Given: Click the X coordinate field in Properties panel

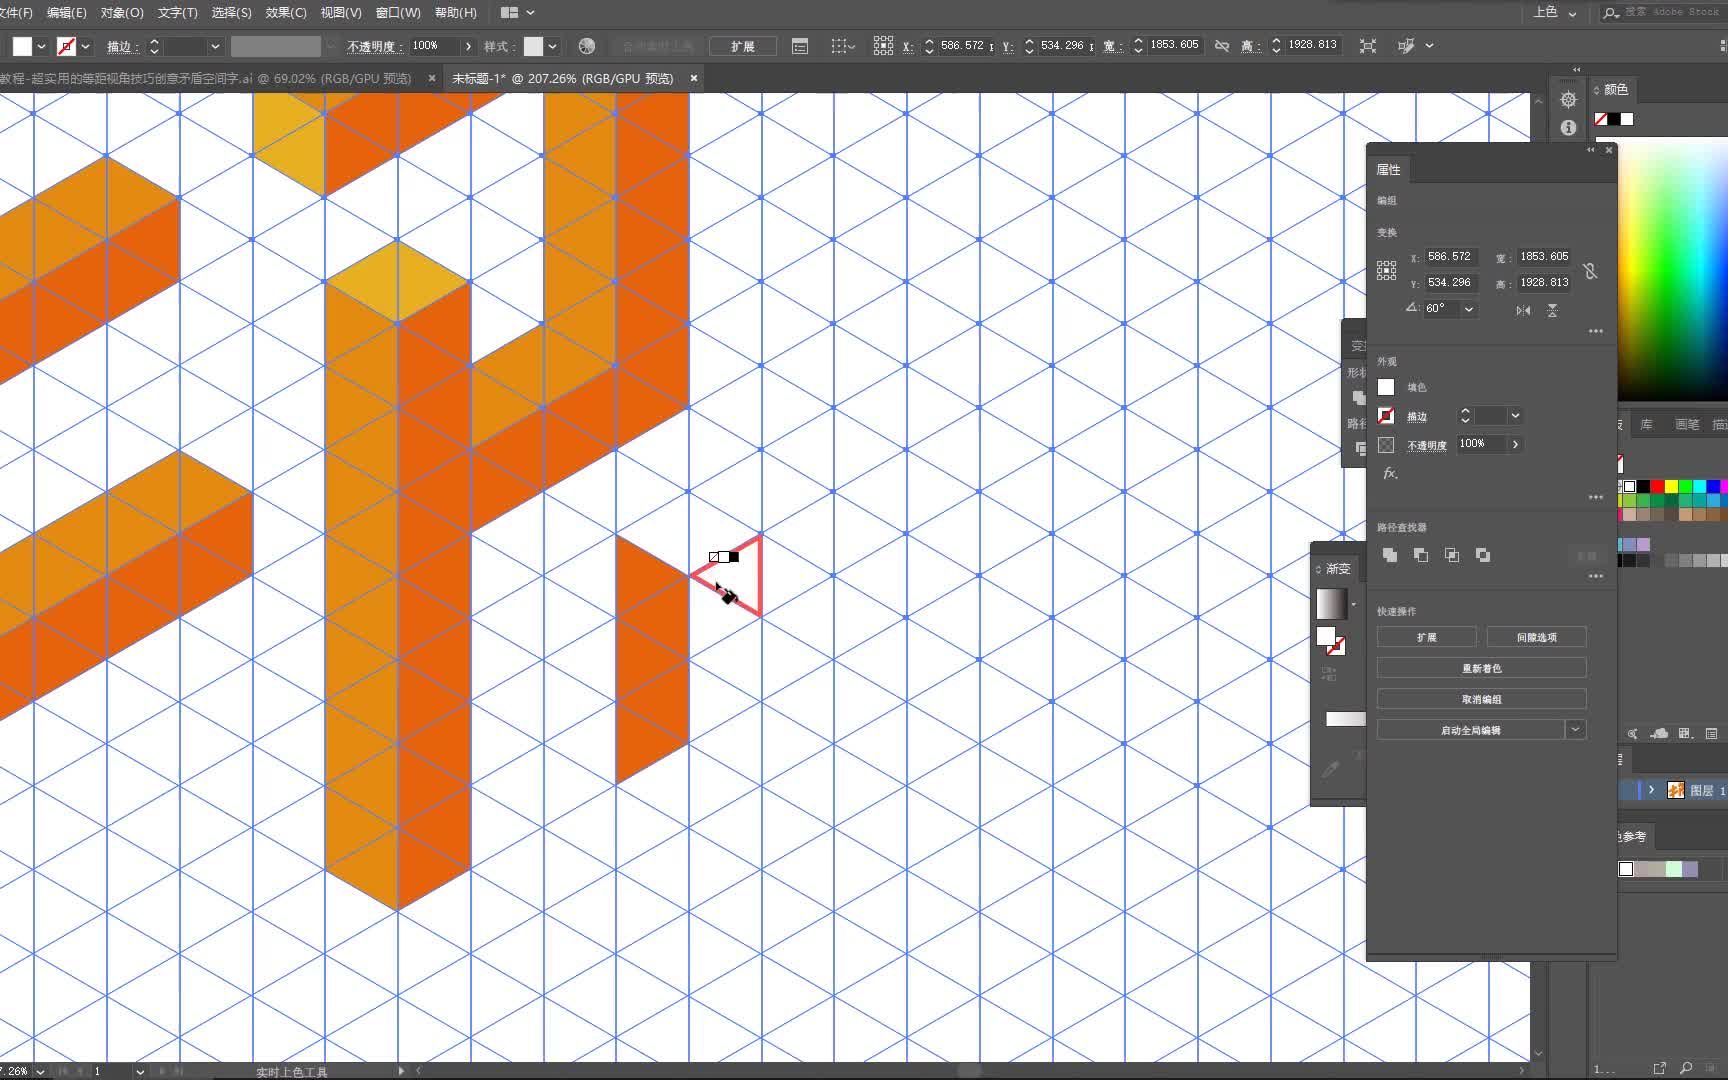Looking at the screenshot, I should (x=1450, y=257).
